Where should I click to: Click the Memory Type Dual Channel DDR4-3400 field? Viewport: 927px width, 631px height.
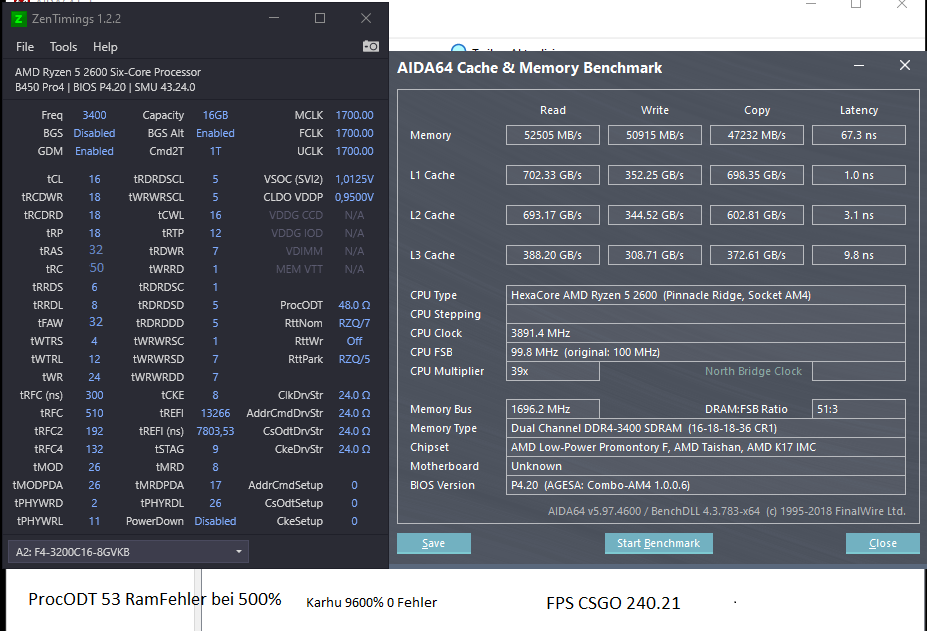coord(705,428)
